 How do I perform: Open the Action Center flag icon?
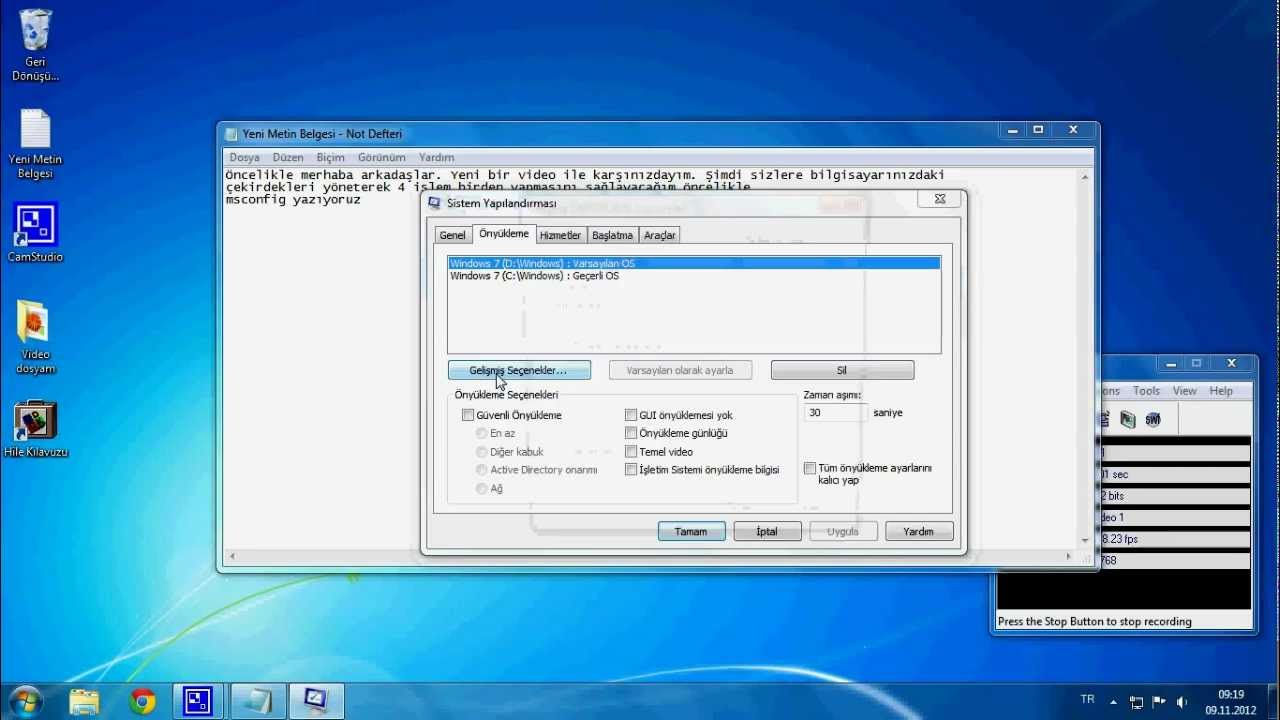[1159, 702]
